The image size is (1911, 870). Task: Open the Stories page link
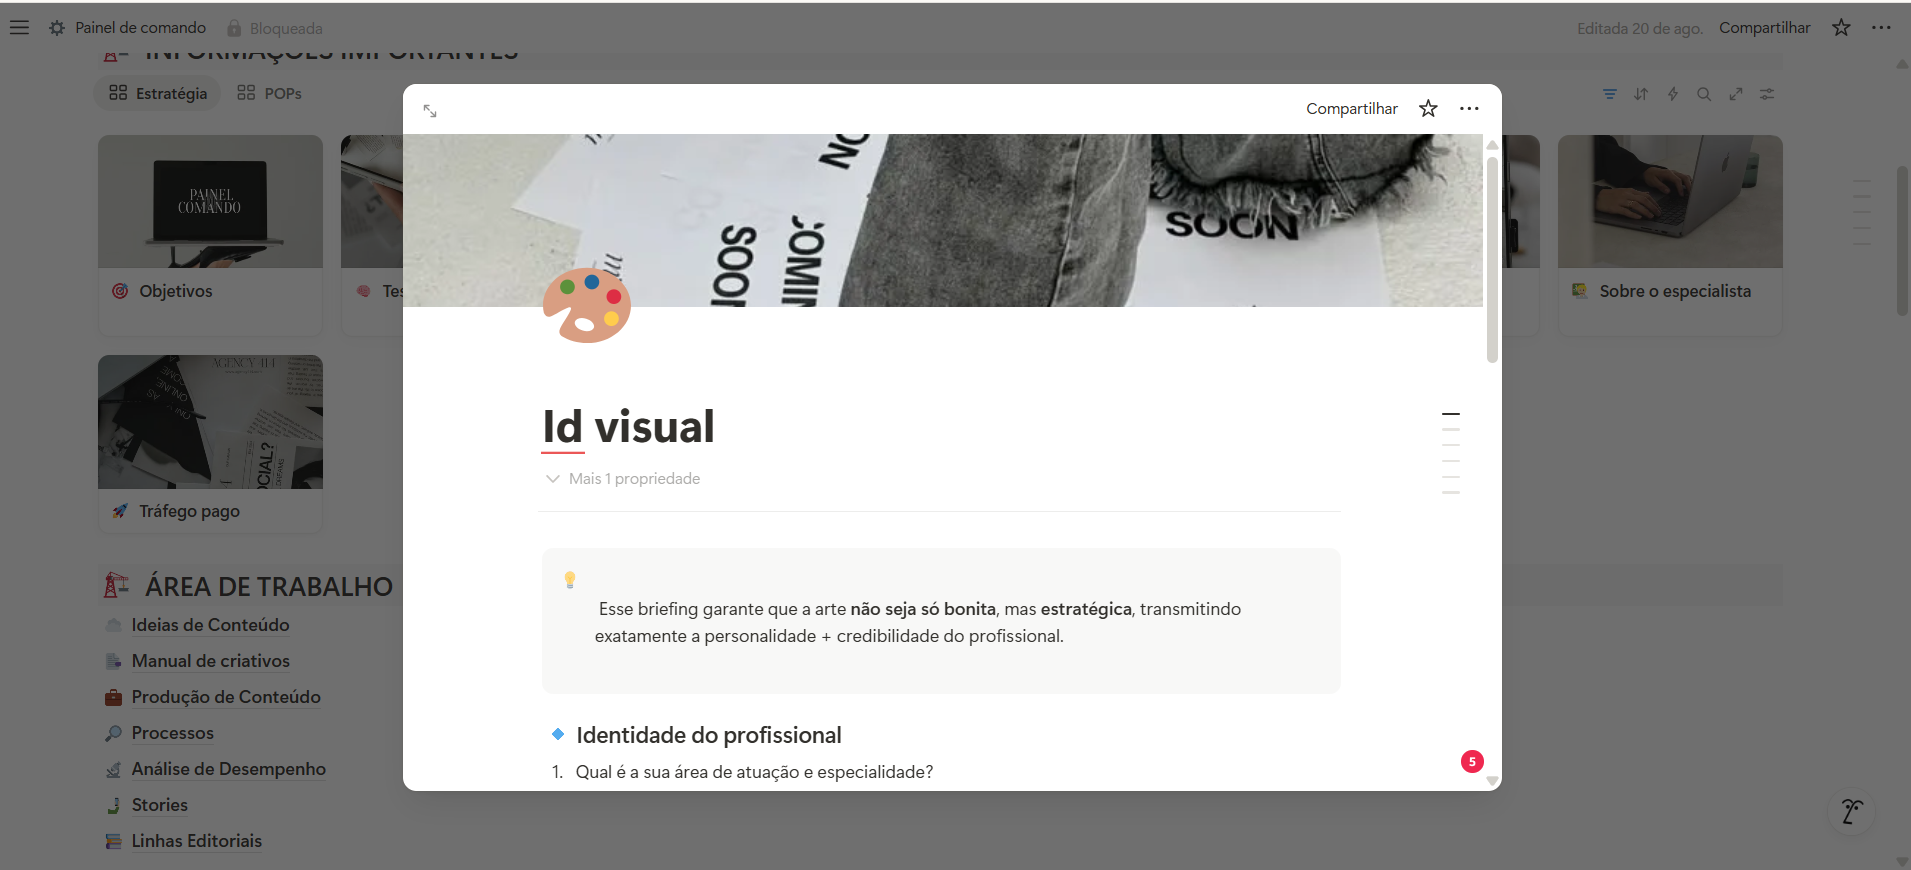tap(159, 805)
